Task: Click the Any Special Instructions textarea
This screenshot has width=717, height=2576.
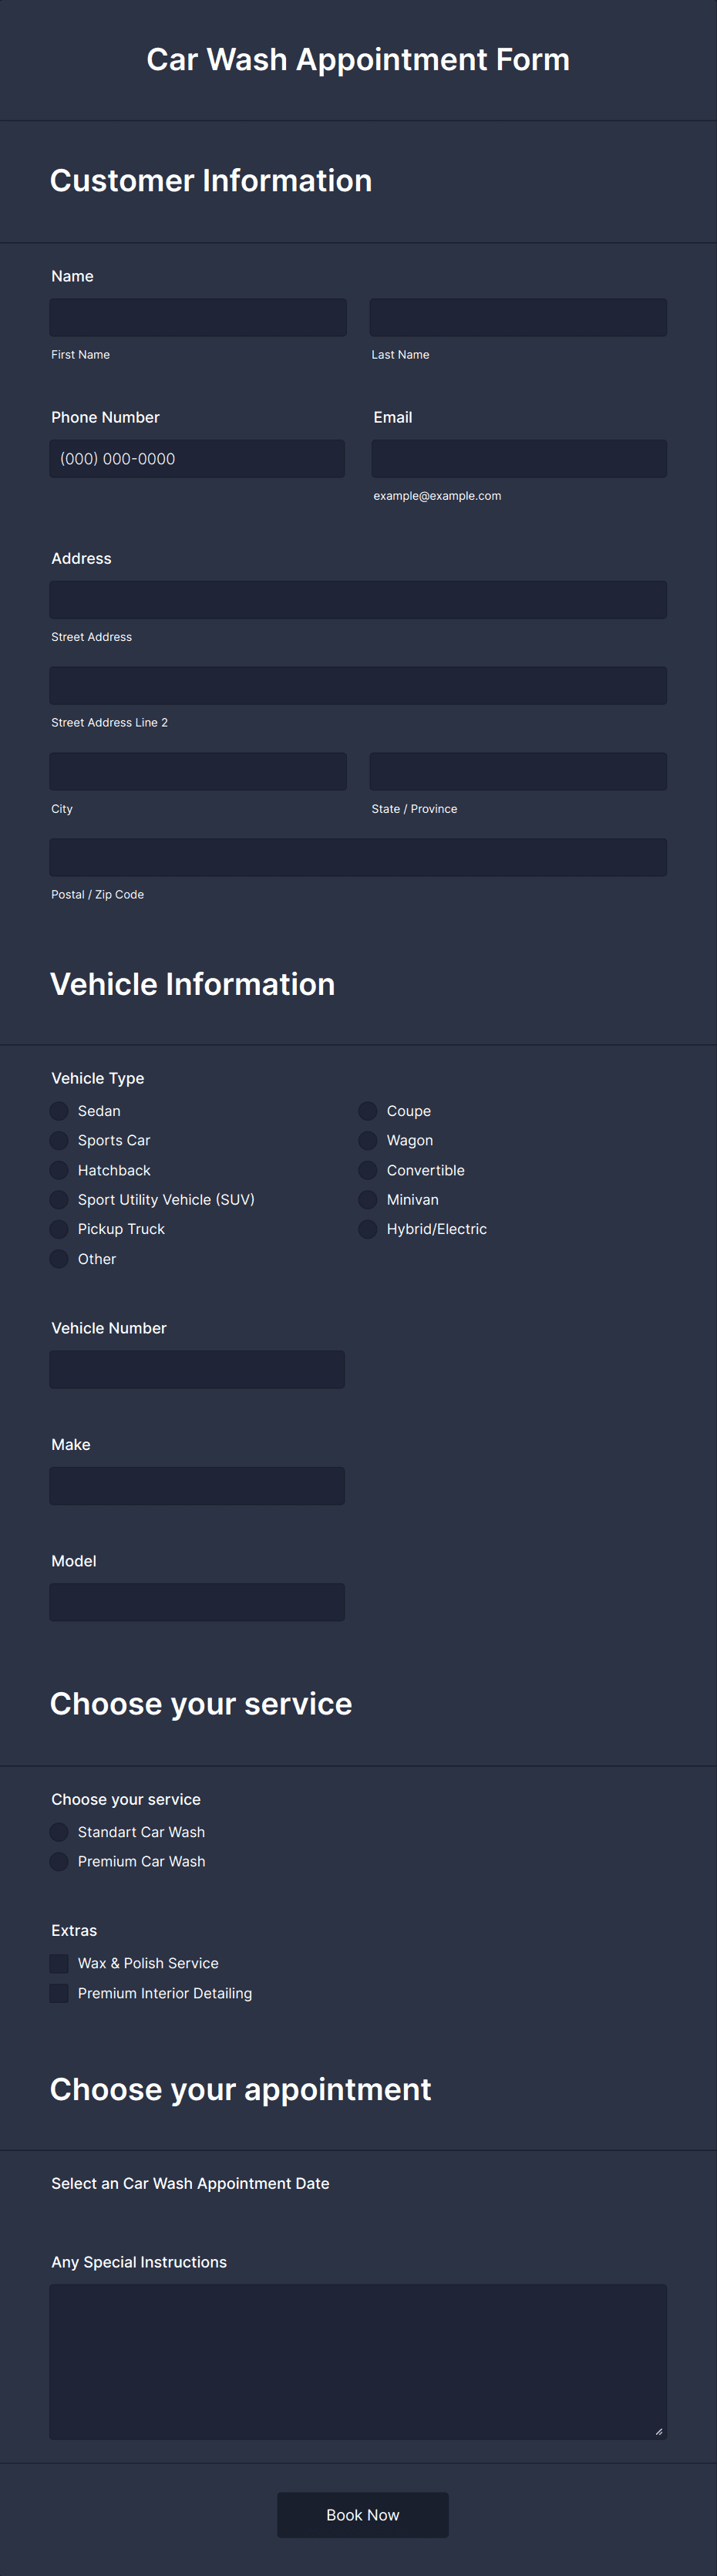Action: pyautogui.click(x=358, y=2362)
